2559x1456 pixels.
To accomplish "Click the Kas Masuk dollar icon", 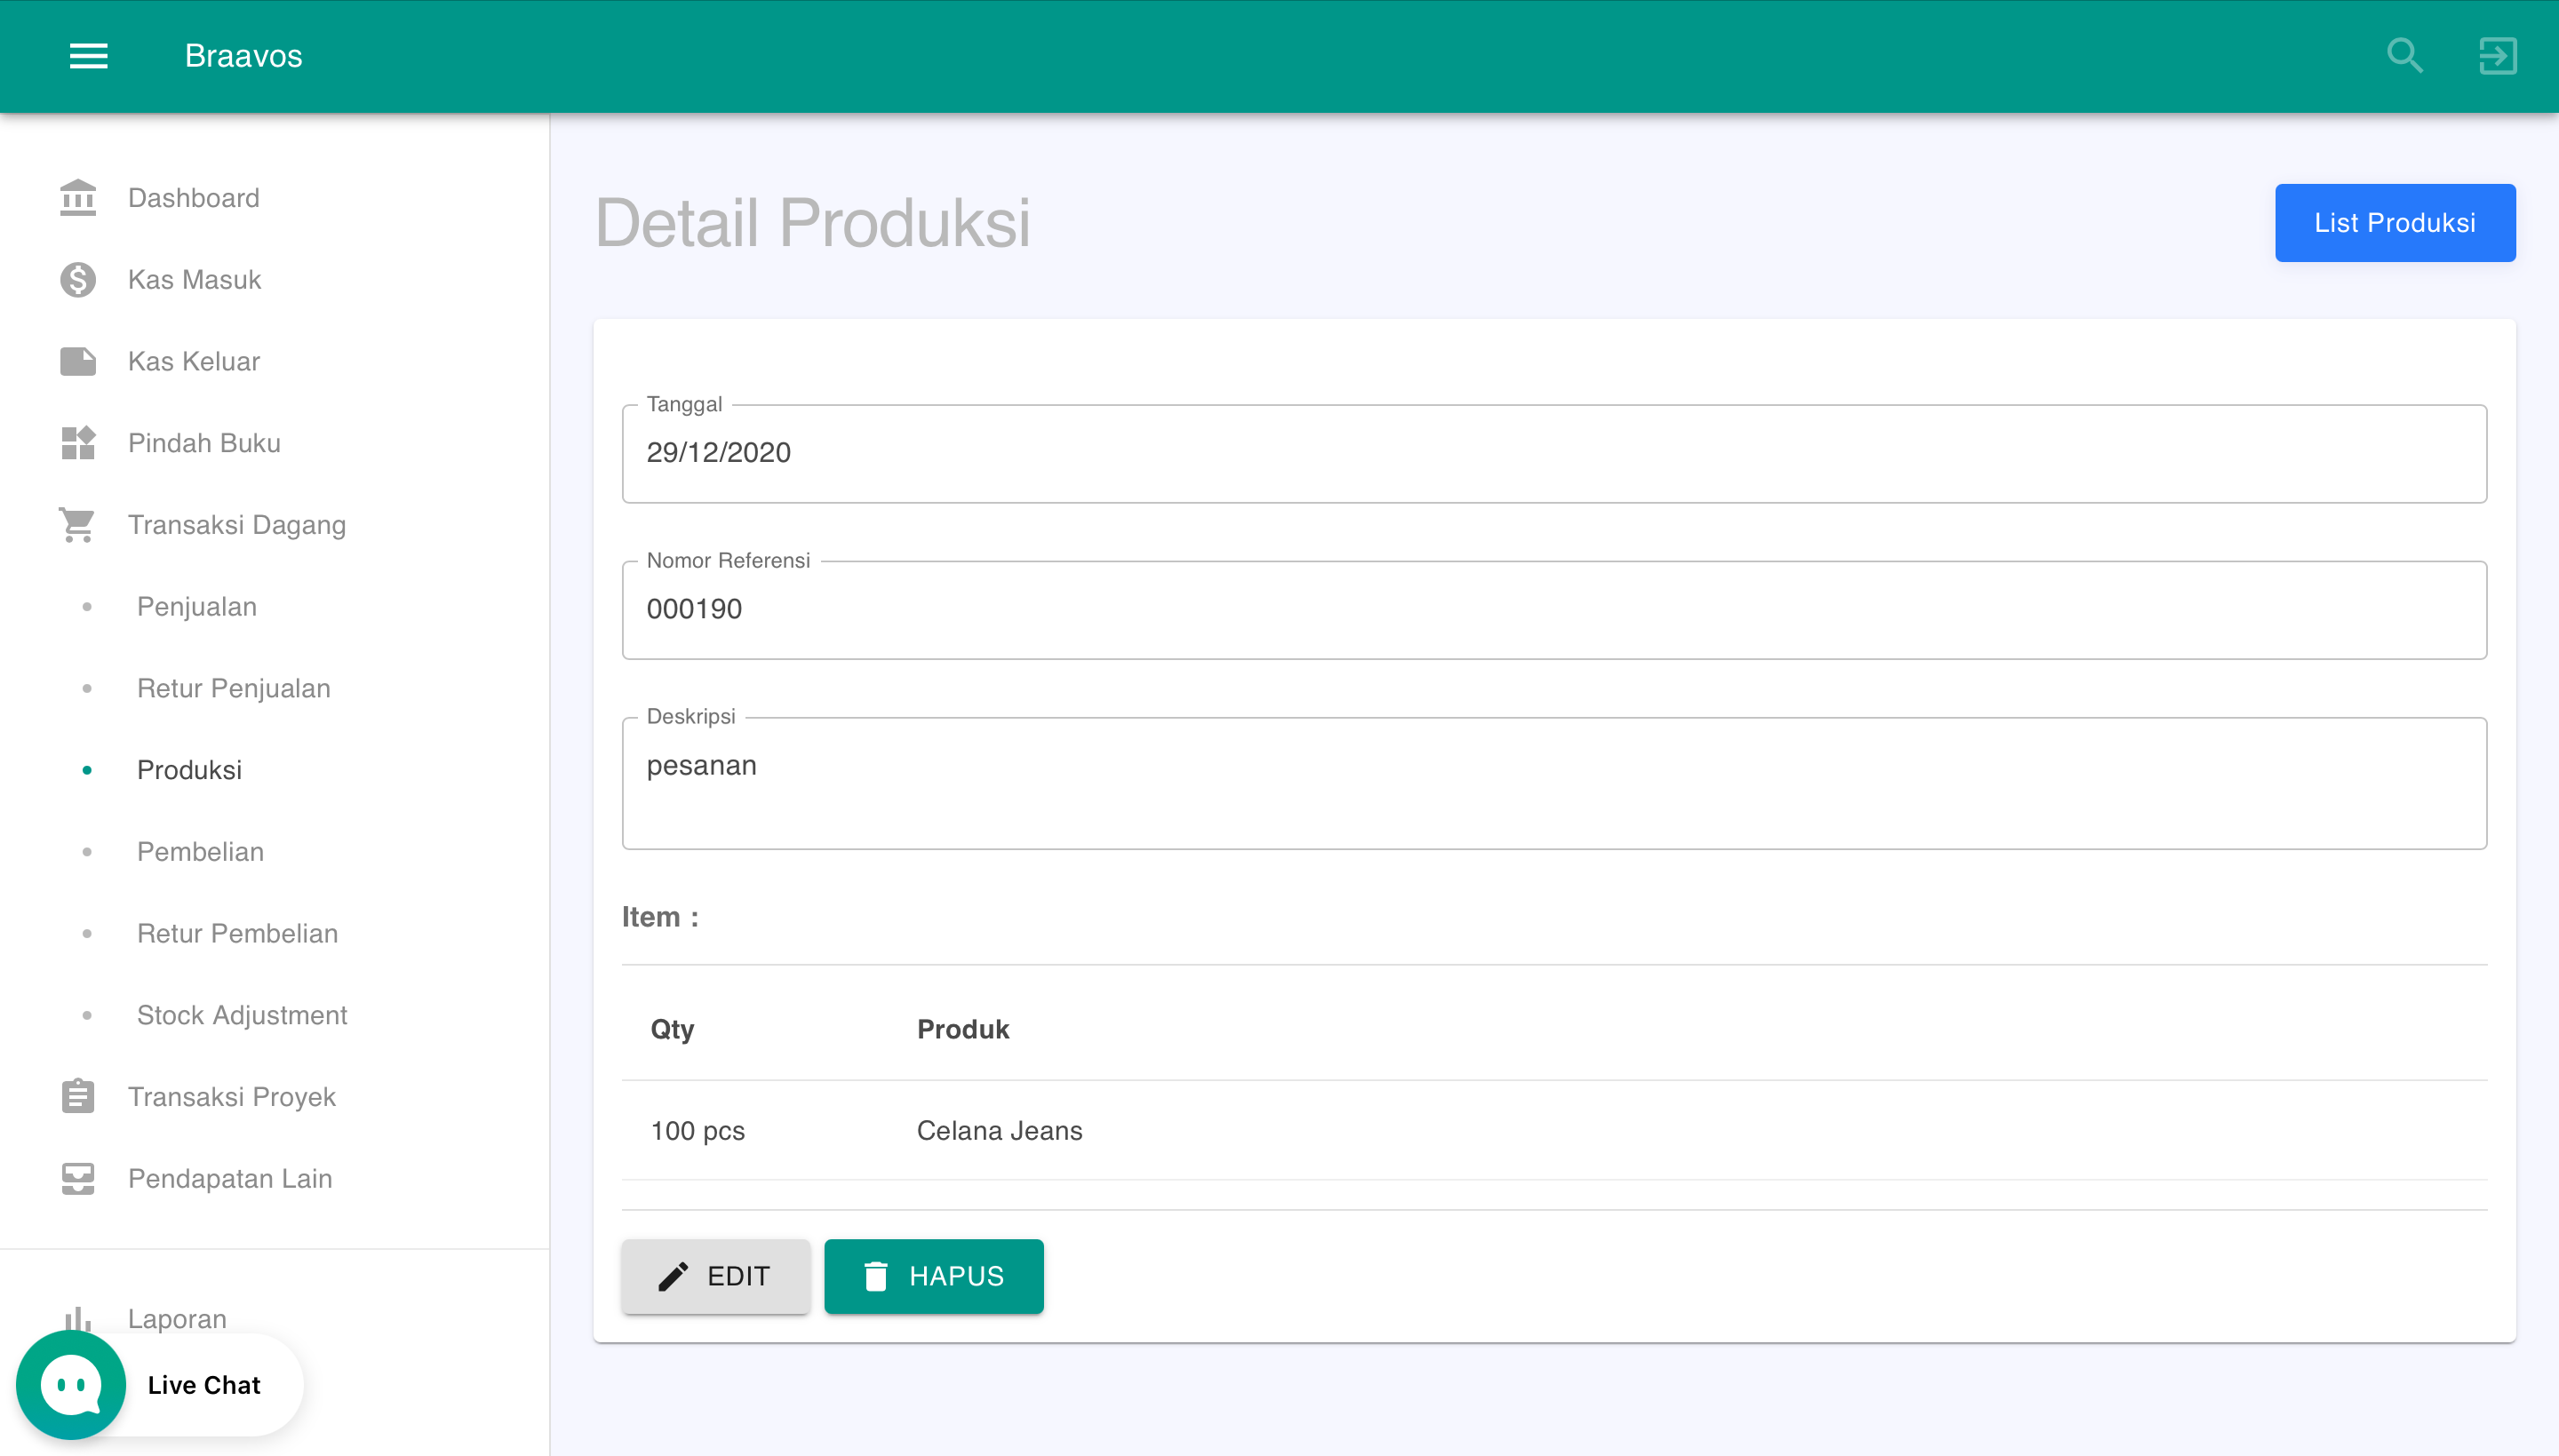I will point(78,280).
